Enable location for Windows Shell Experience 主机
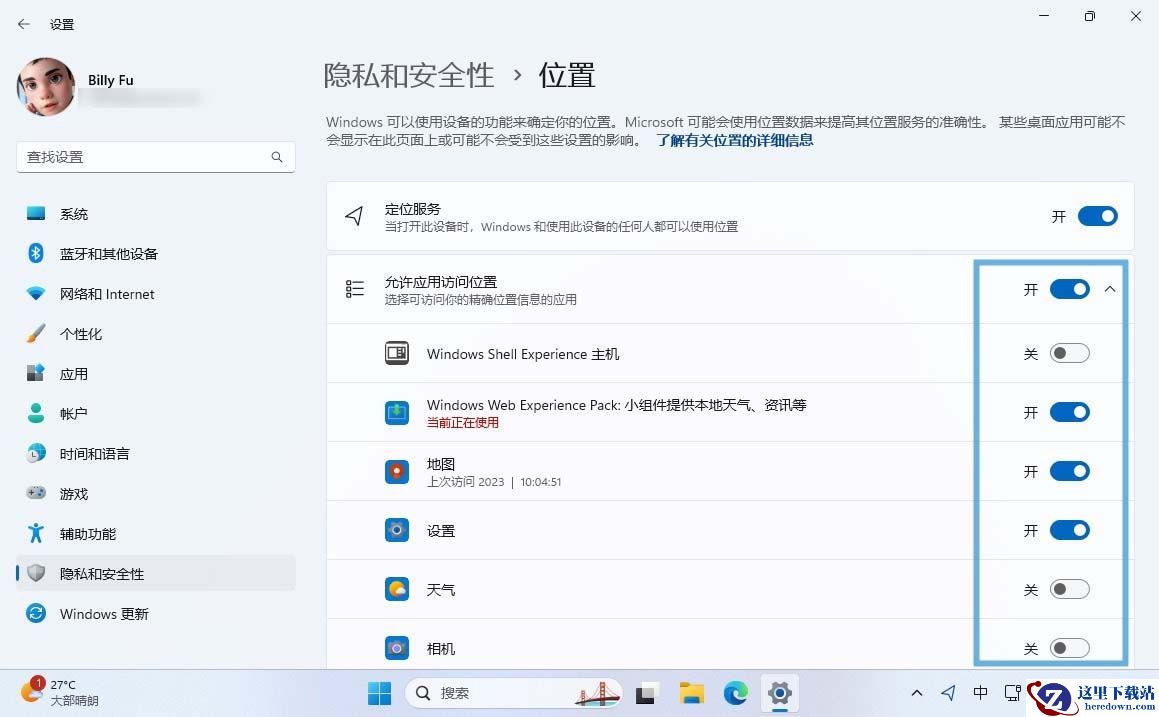This screenshot has height=717, width=1159. [x=1070, y=353]
